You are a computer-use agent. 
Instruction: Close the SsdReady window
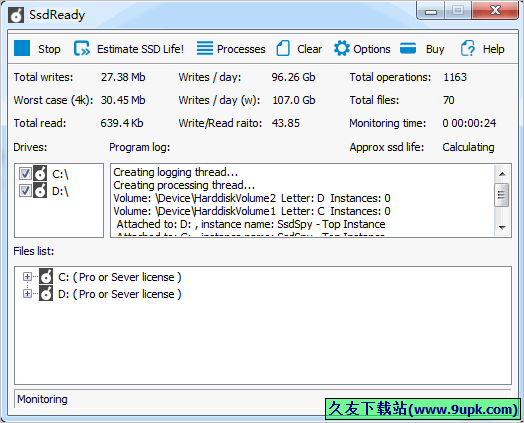click(495, 11)
